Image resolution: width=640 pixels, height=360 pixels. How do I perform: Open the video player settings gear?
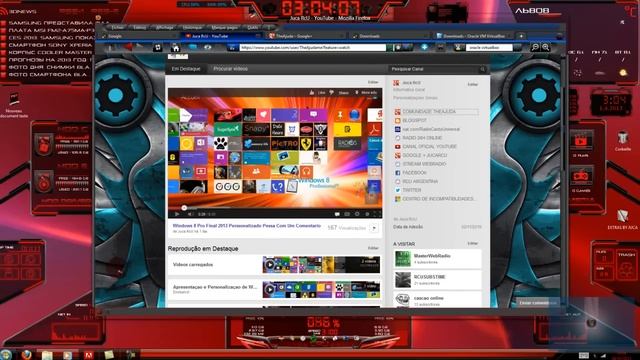357,214
